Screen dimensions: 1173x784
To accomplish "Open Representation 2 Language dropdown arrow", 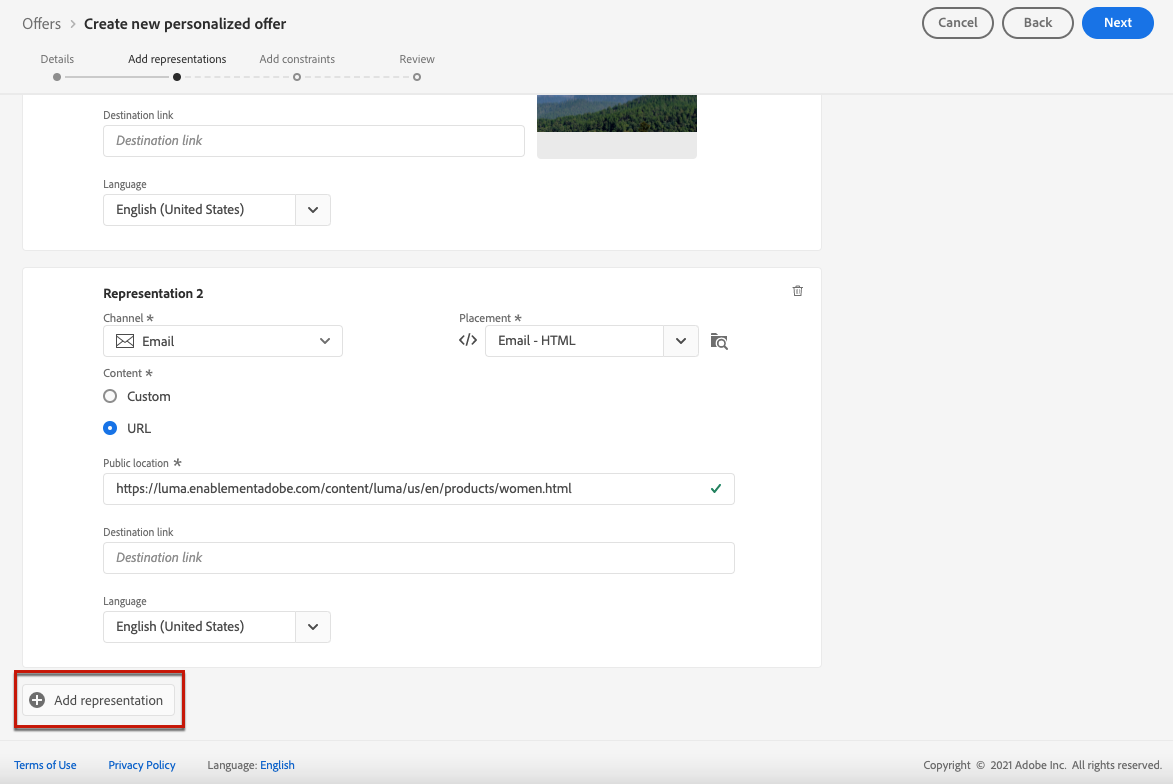I will tap(313, 627).
